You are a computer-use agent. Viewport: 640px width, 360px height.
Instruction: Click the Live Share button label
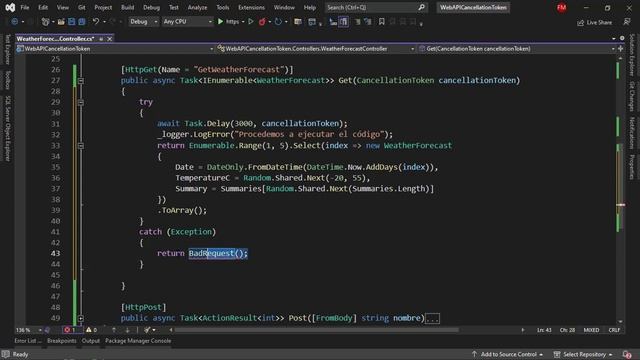click(x=599, y=22)
